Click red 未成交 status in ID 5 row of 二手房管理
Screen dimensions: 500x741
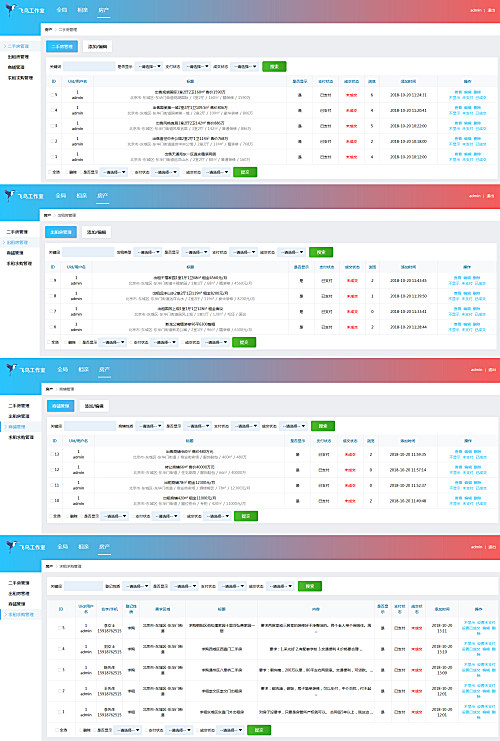pos(351,95)
